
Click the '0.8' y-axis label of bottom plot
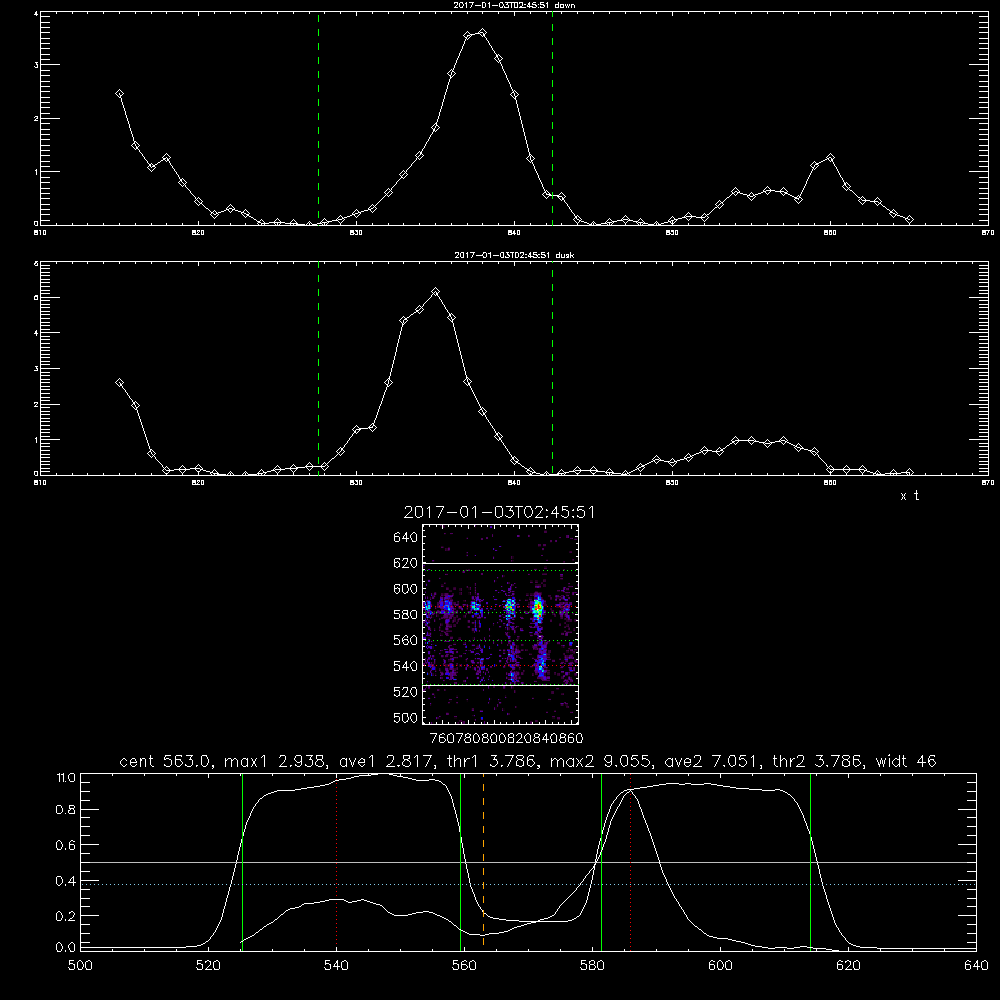click(x=66, y=810)
